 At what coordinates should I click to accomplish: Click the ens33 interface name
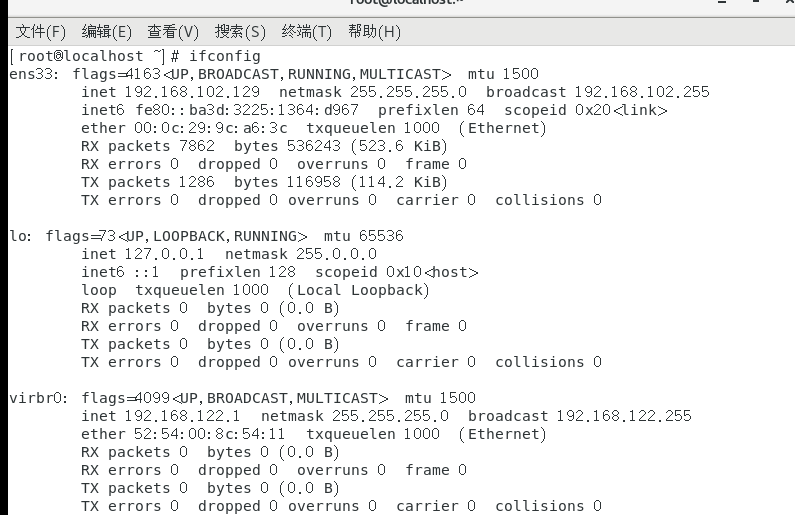[x=31, y=74]
